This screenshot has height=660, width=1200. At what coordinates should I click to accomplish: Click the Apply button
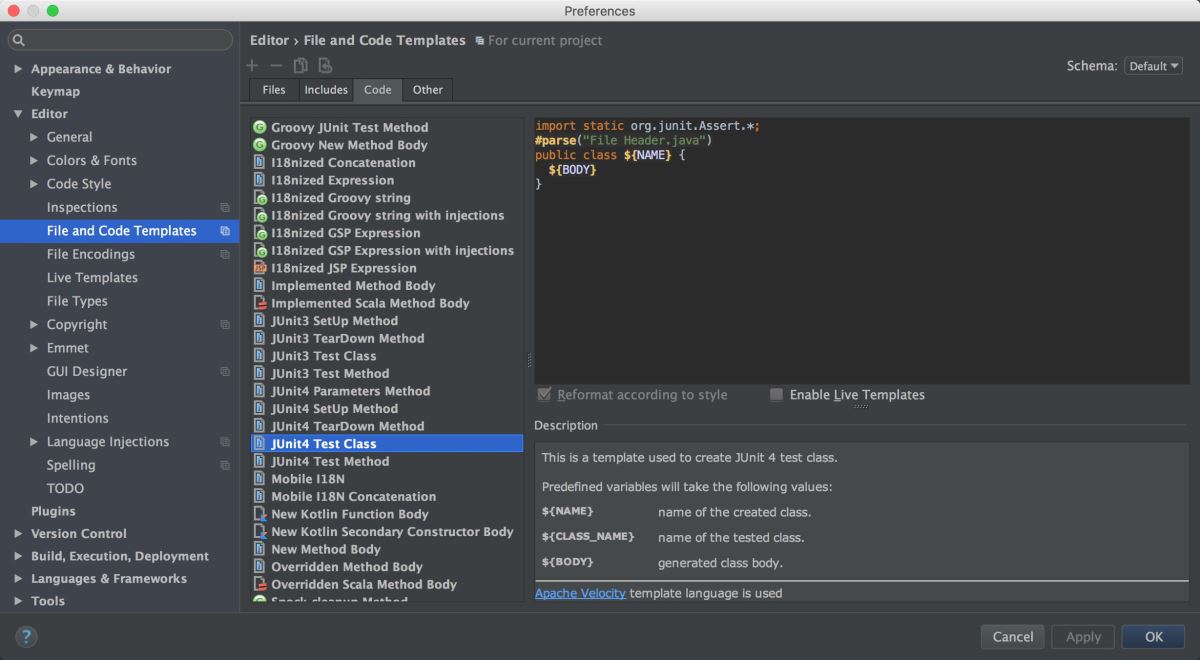point(1083,637)
